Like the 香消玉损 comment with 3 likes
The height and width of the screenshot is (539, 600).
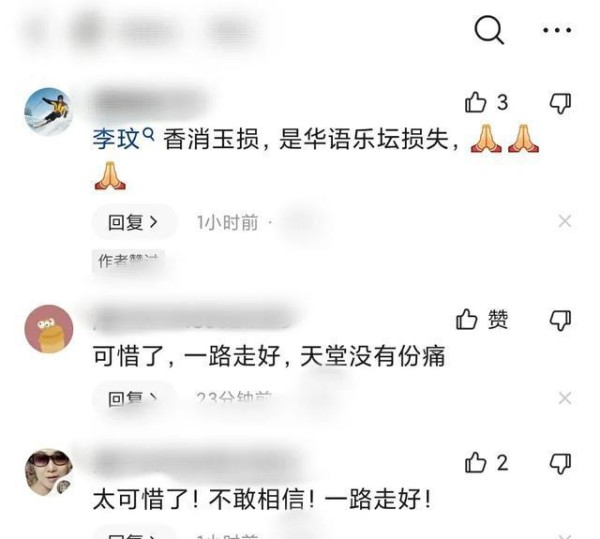click(486, 102)
